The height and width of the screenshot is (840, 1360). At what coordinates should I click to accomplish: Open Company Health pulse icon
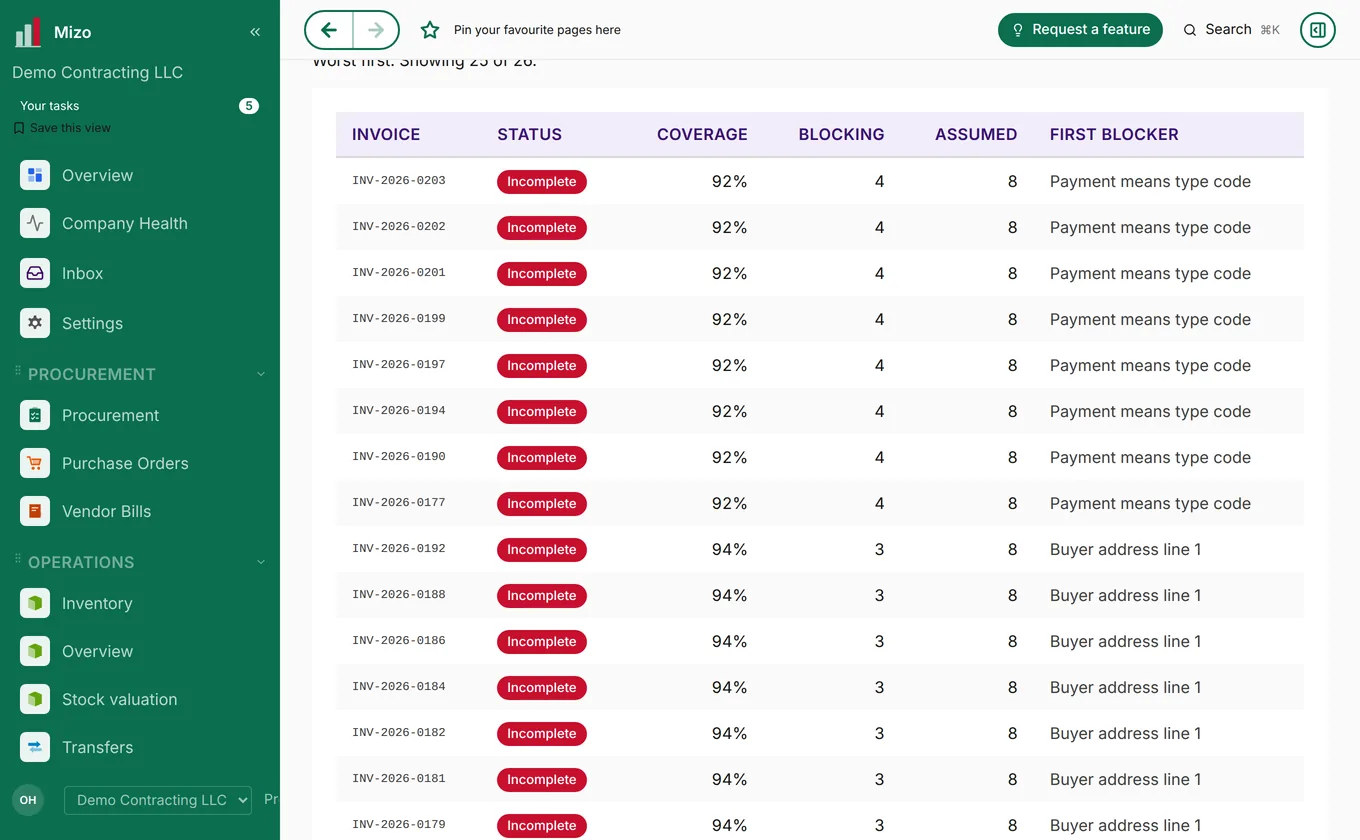point(35,223)
